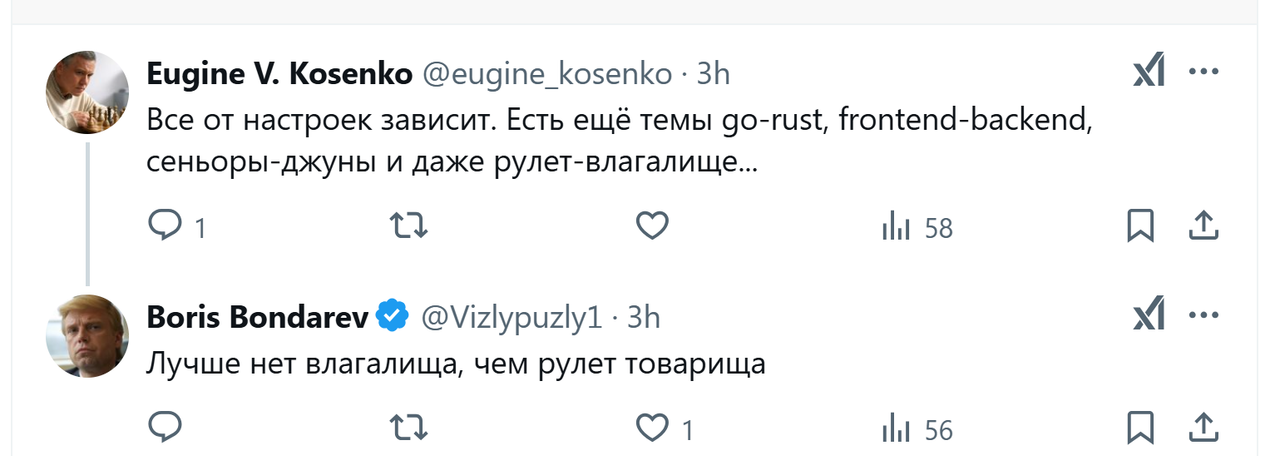Open the @eugine_kosenko profile handle
Image resolution: width=1280 pixels, height=456 pixels.
548,74
